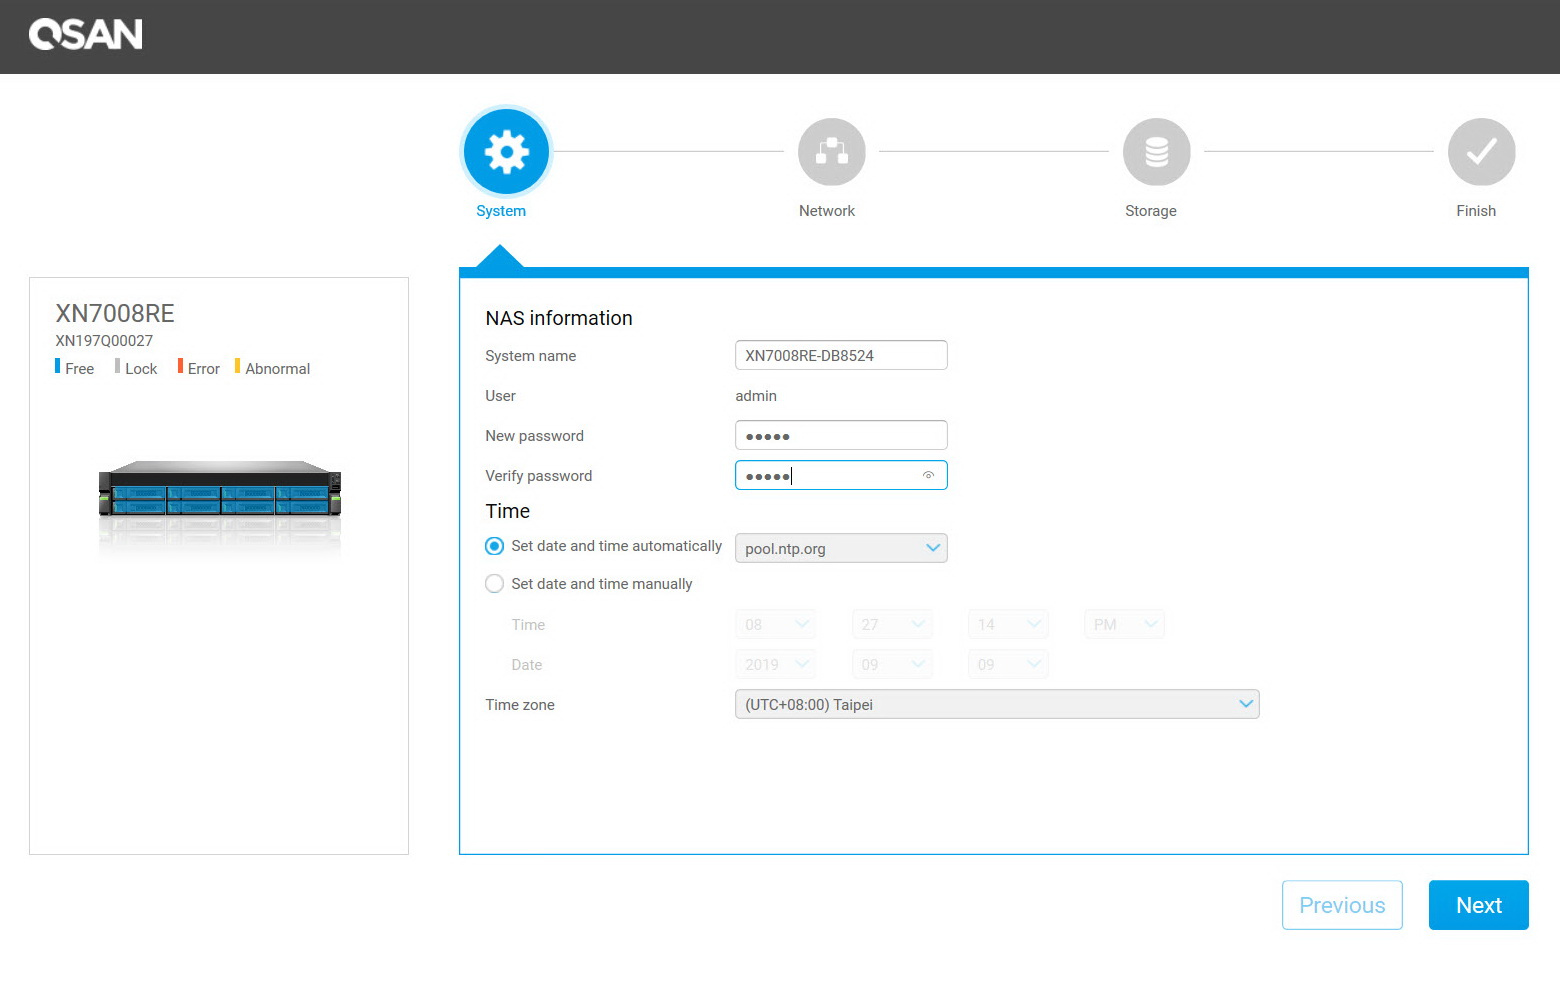Click the Storage database step icon

1156,152
